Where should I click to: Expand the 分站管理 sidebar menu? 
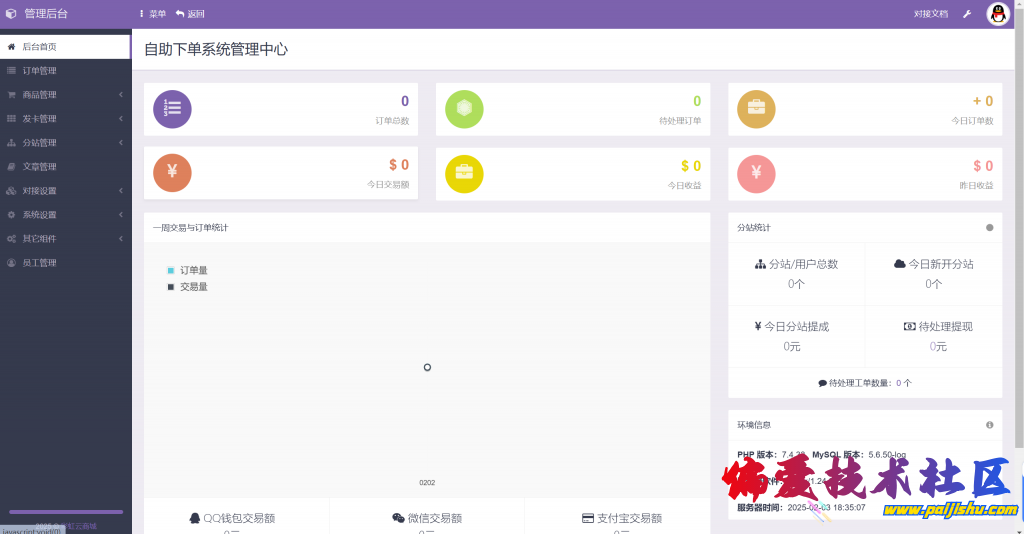[65, 143]
